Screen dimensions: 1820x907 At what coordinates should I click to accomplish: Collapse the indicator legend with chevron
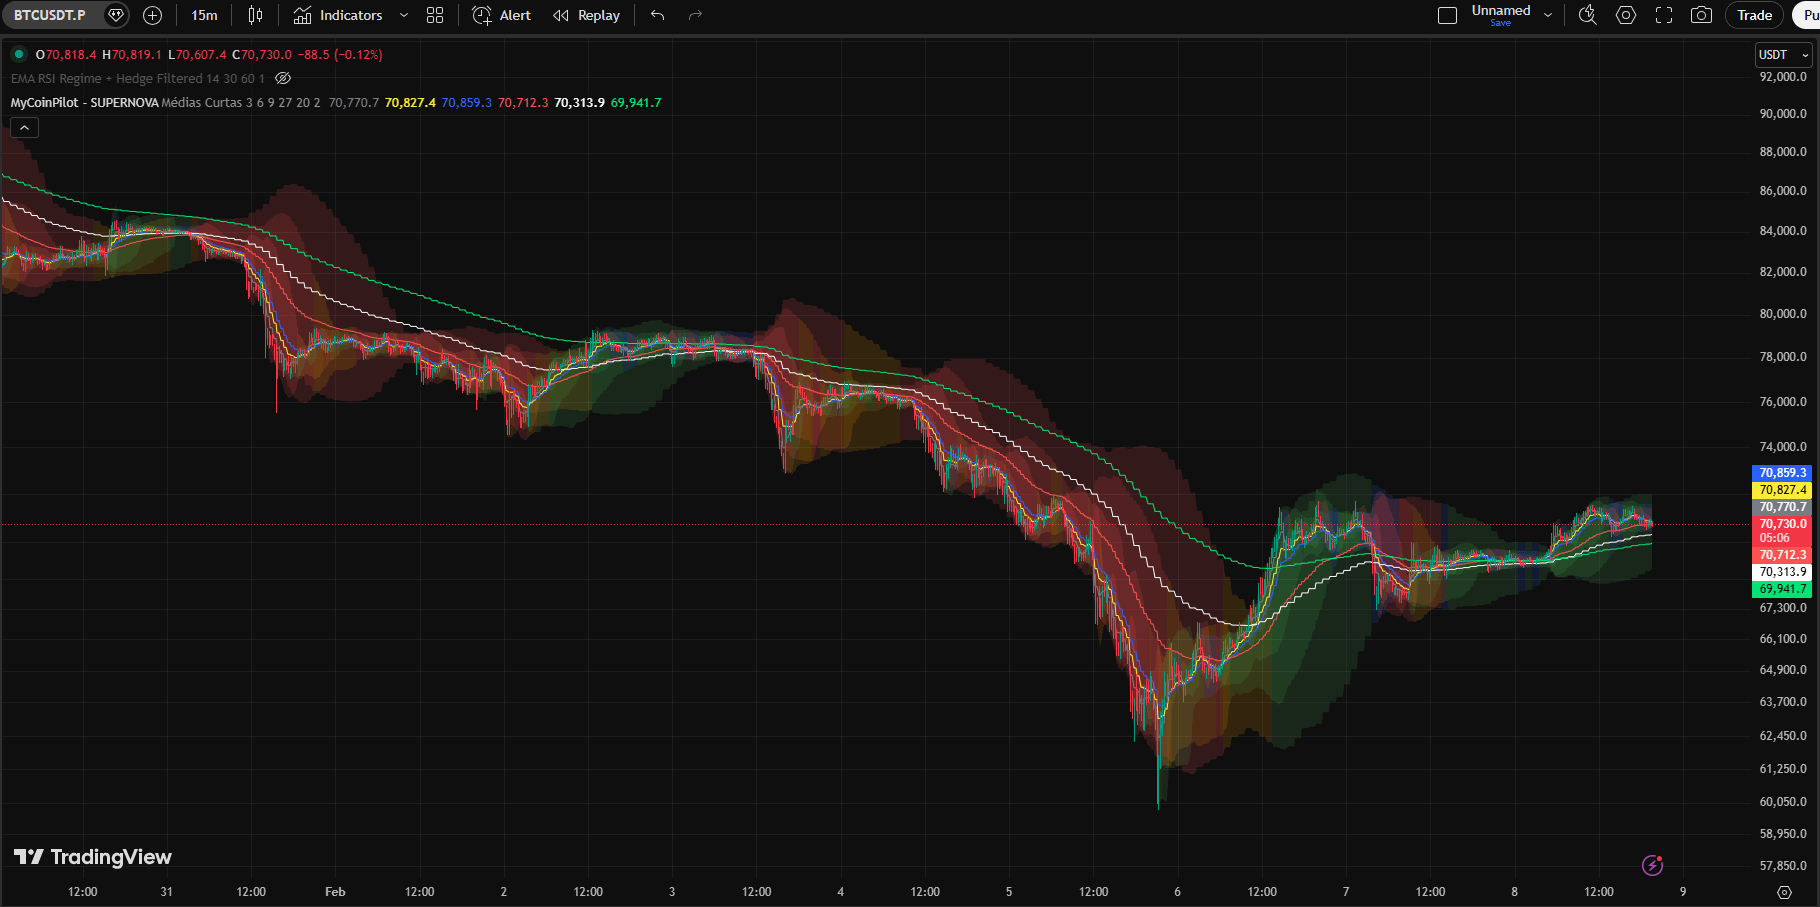25,127
